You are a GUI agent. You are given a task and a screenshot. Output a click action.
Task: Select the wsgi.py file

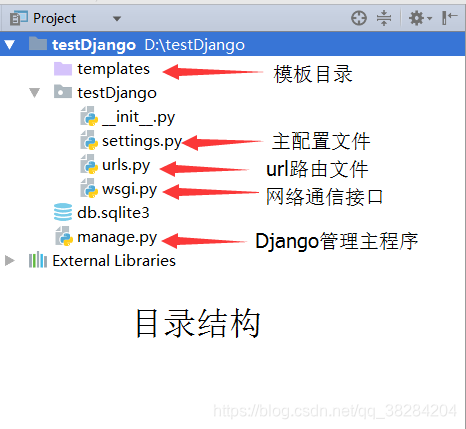coord(129,189)
